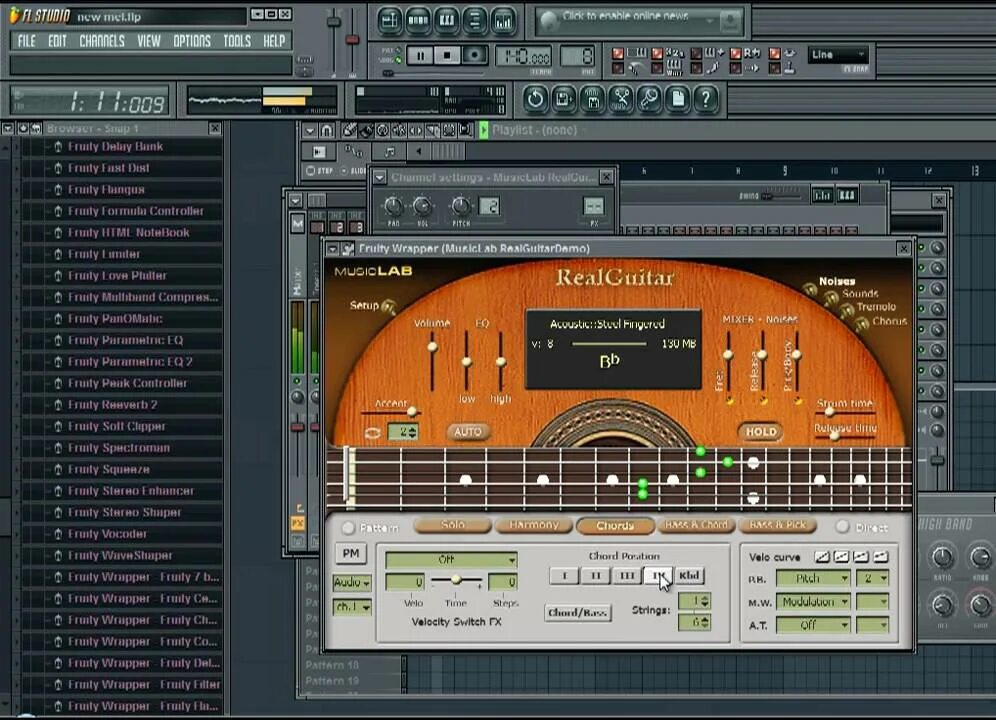Open the Line snap dropdown
The width and height of the screenshot is (996, 720).
click(x=838, y=55)
